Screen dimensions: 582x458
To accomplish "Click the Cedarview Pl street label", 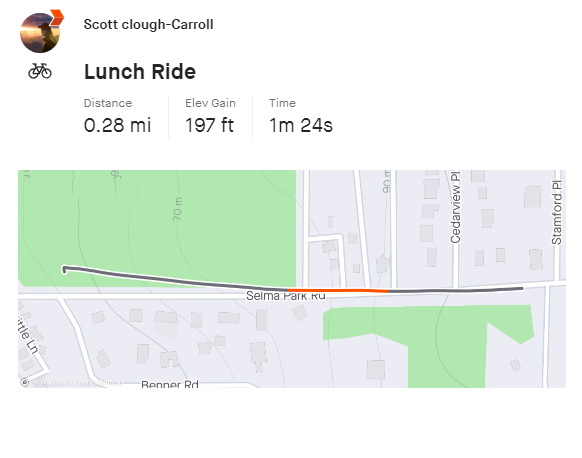I will tap(455, 207).
